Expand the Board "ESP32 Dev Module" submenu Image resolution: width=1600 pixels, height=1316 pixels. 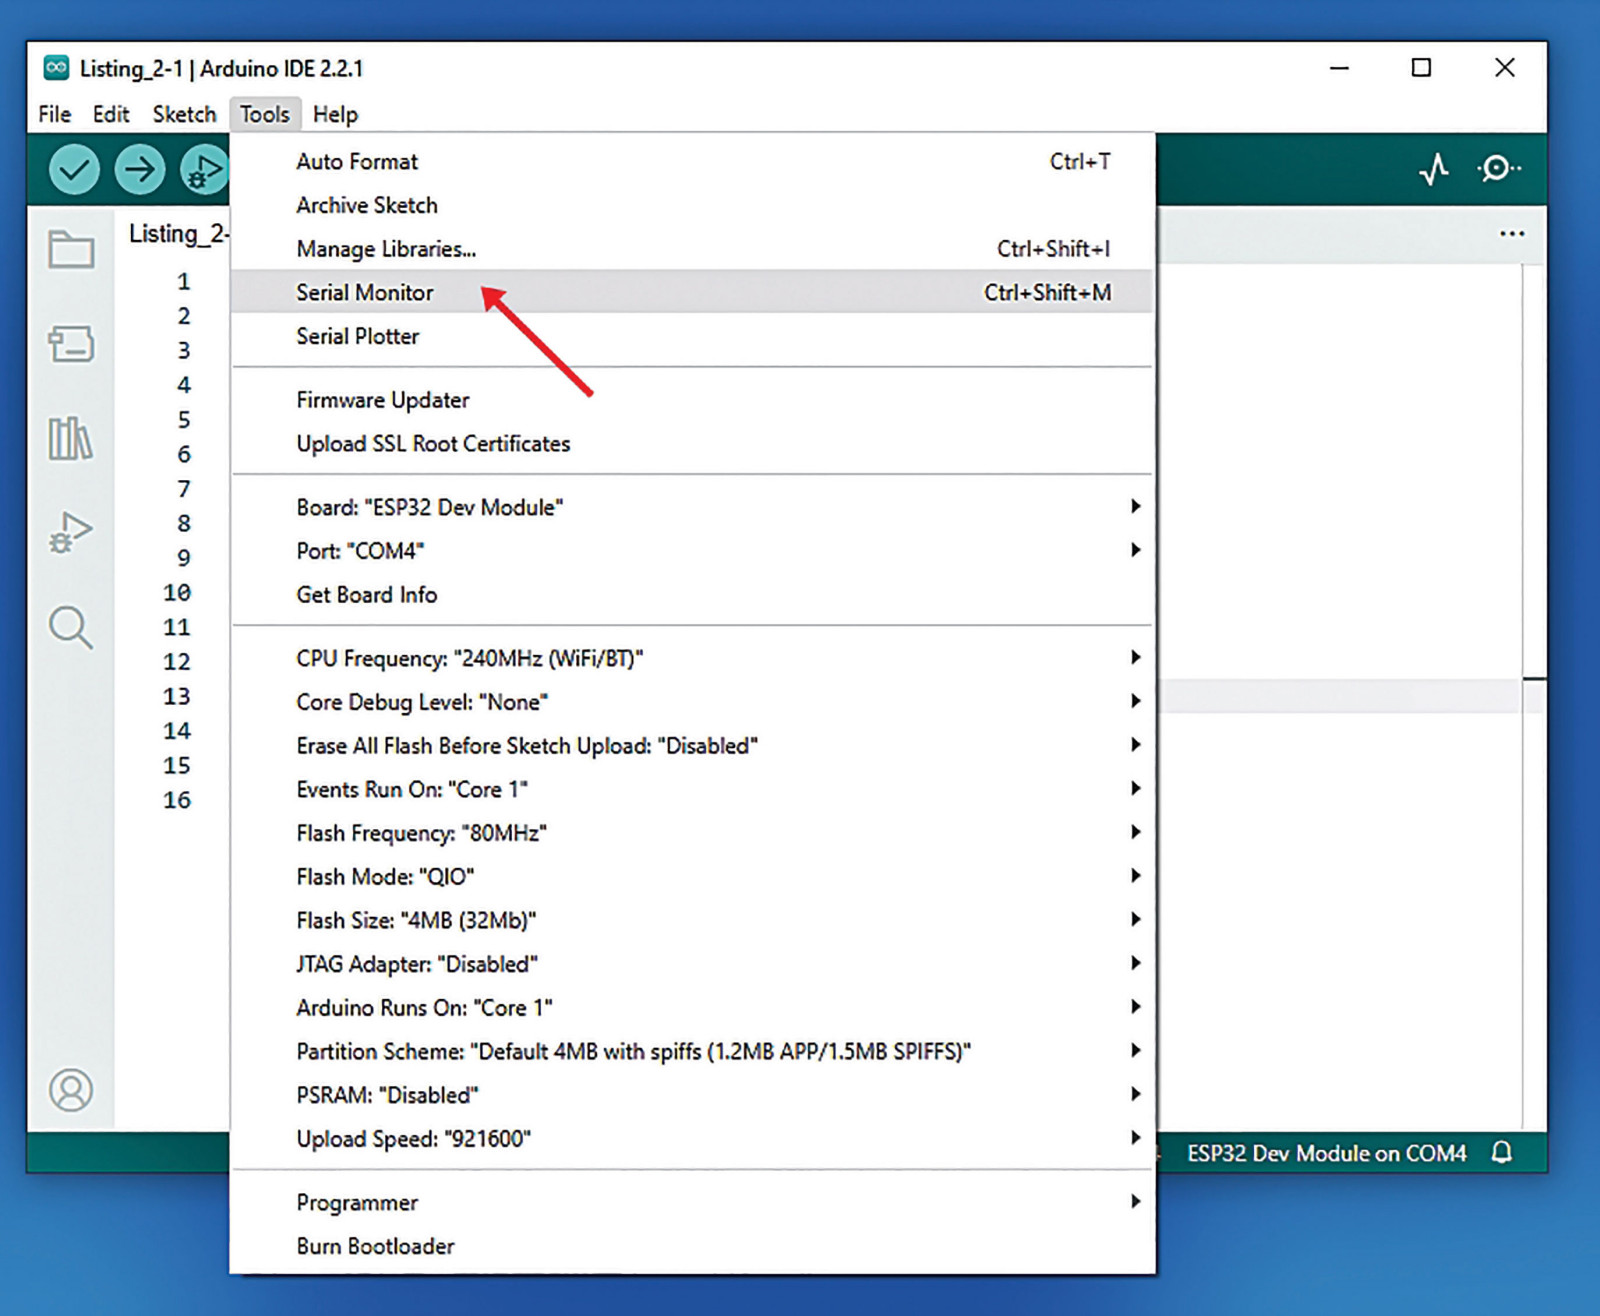point(692,507)
